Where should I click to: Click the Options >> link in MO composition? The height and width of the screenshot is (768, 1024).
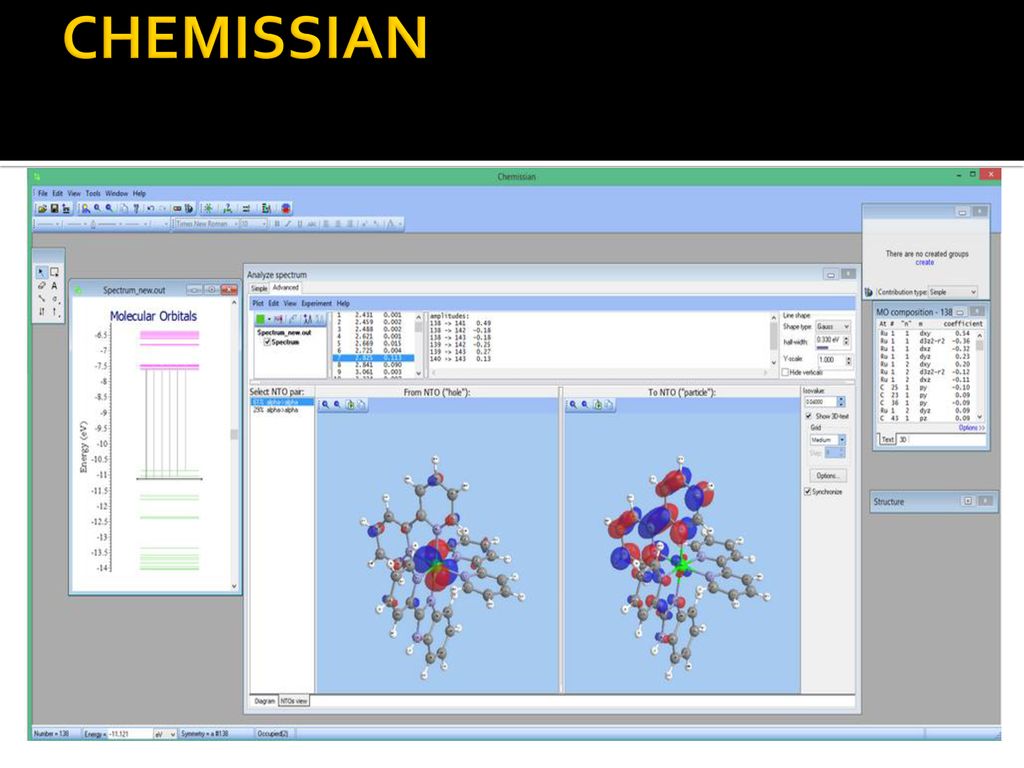(x=972, y=428)
